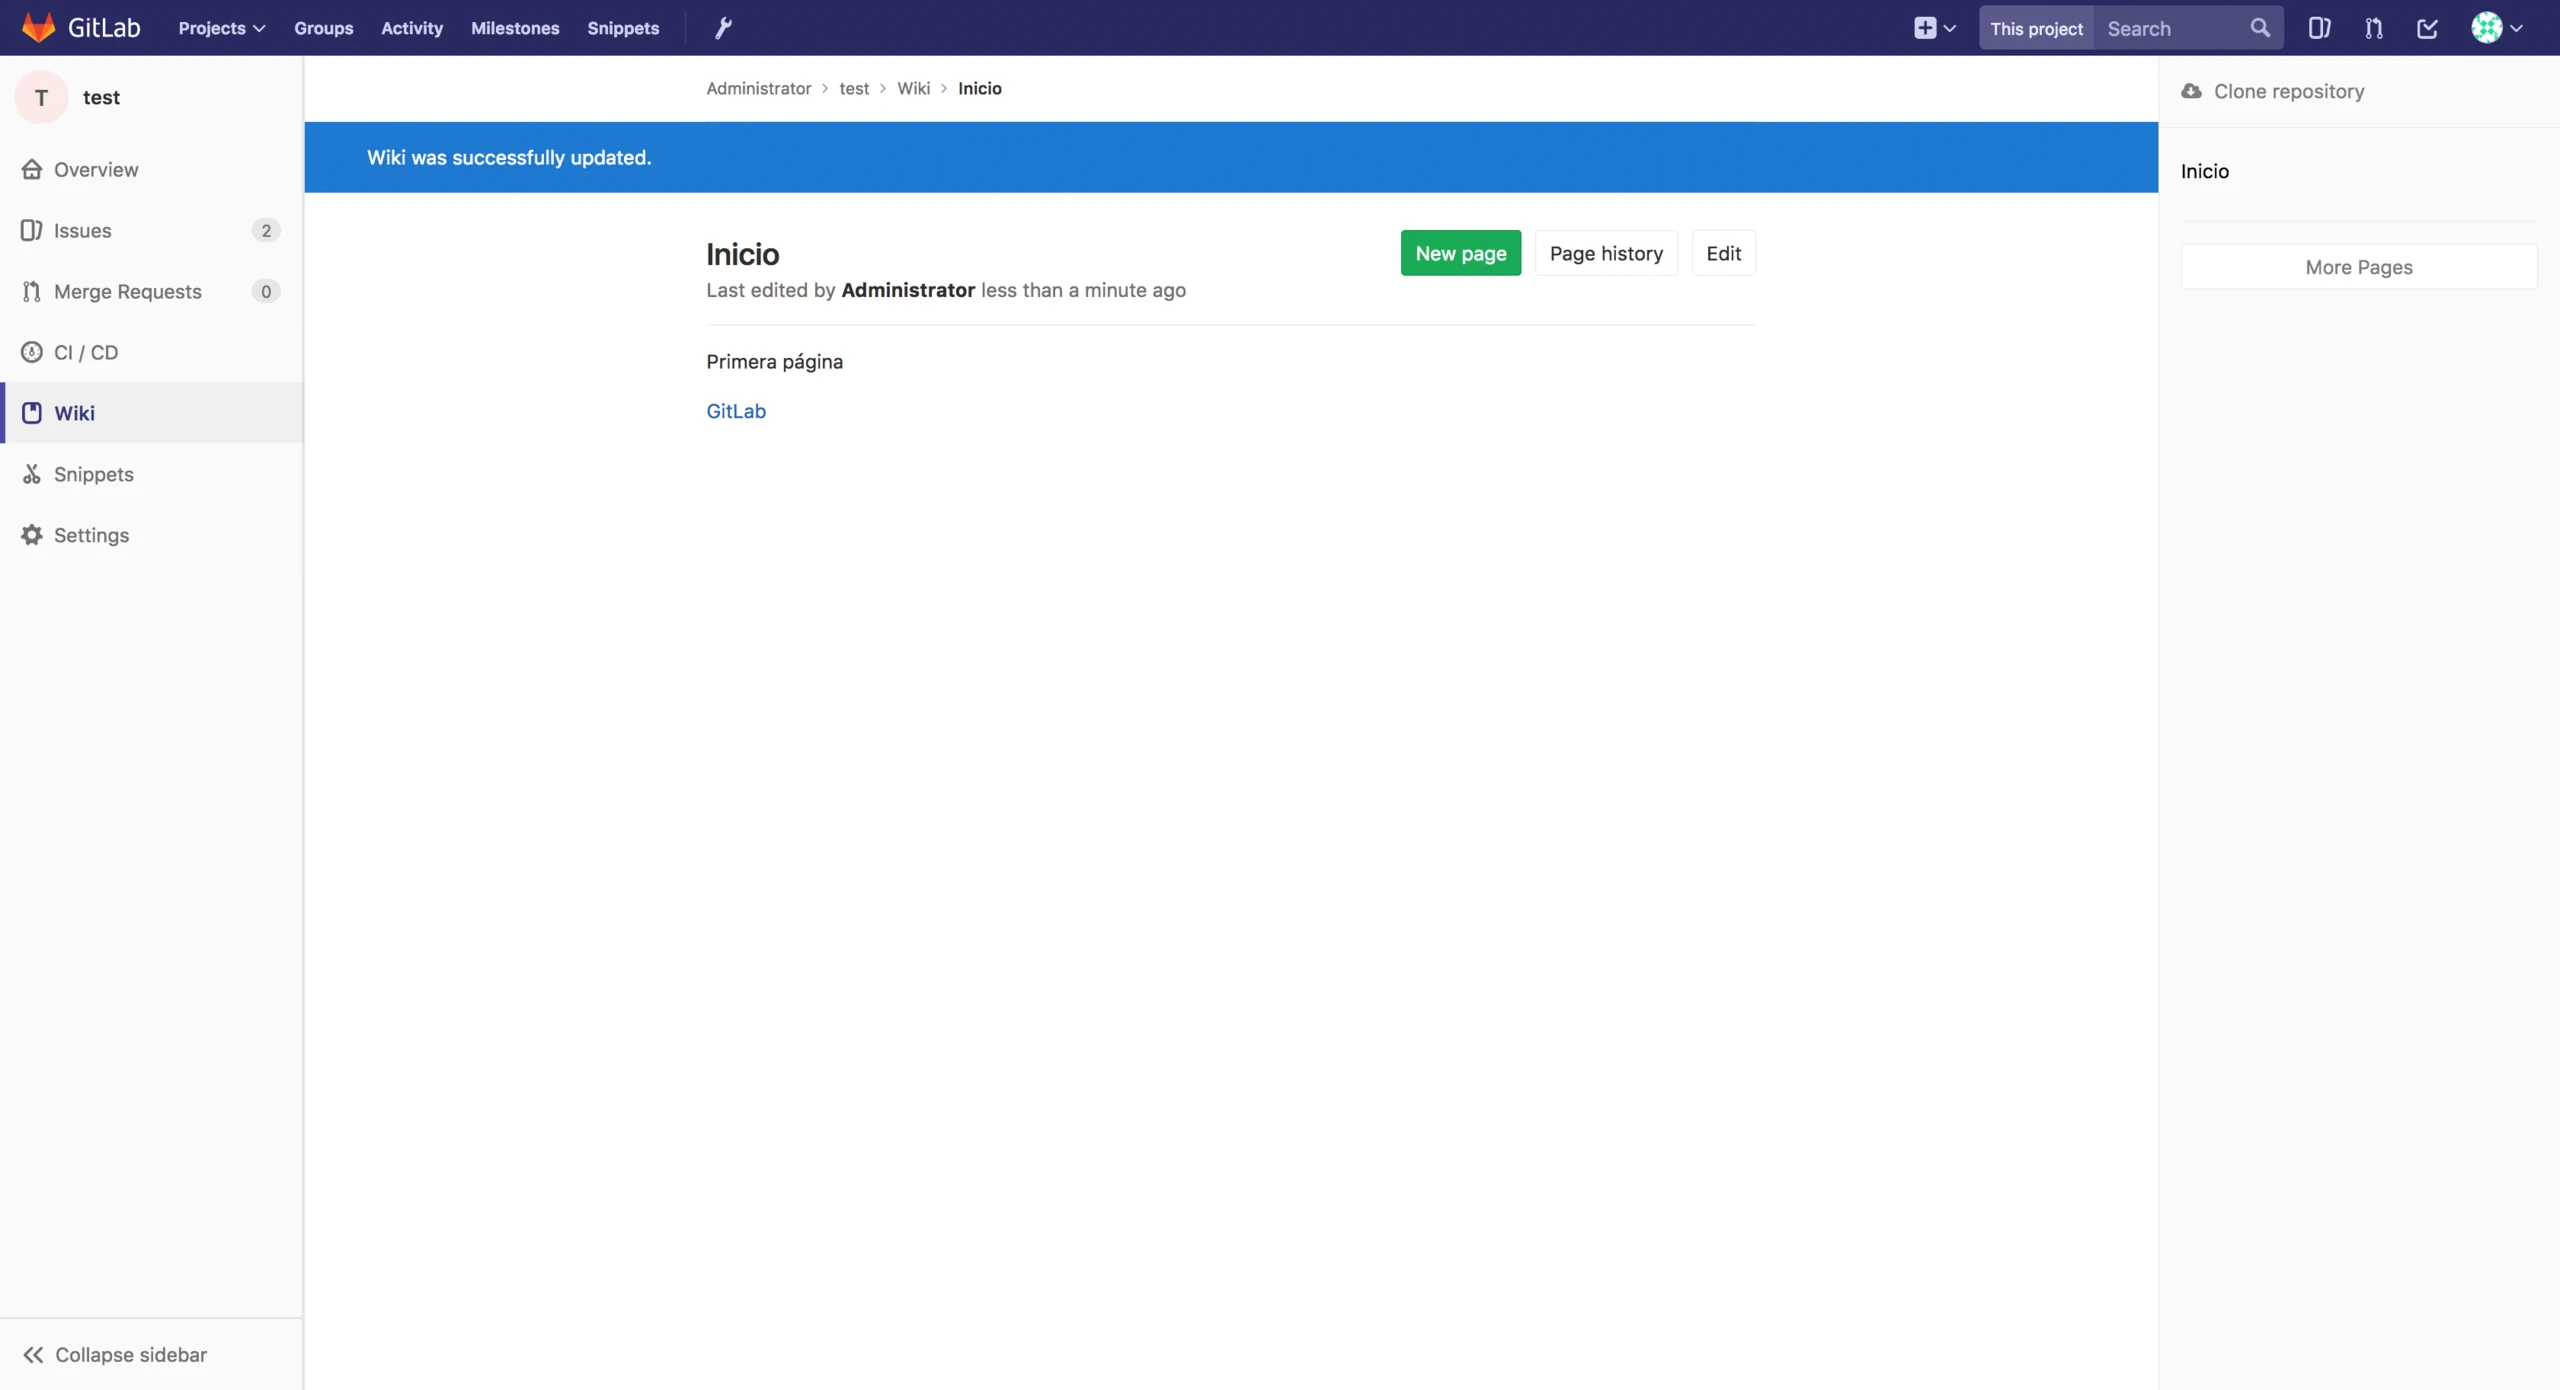The width and height of the screenshot is (2560, 1390).
Task: Open issues icon in top navbar
Action: coord(2319,28)
